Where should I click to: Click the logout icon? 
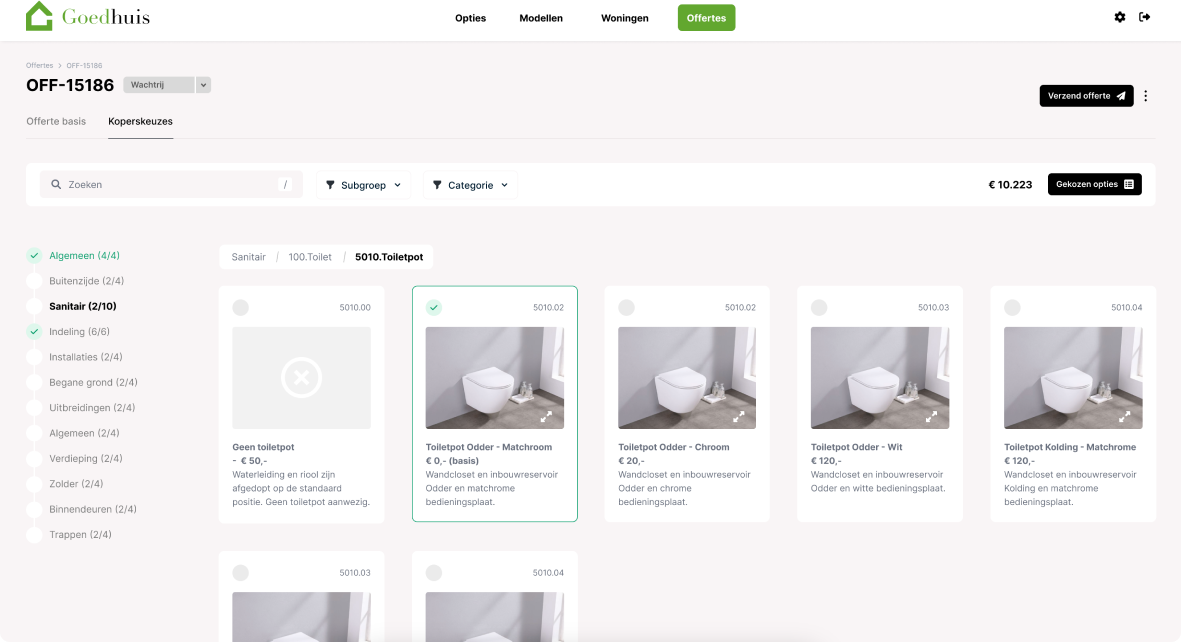pos(1145,17)
